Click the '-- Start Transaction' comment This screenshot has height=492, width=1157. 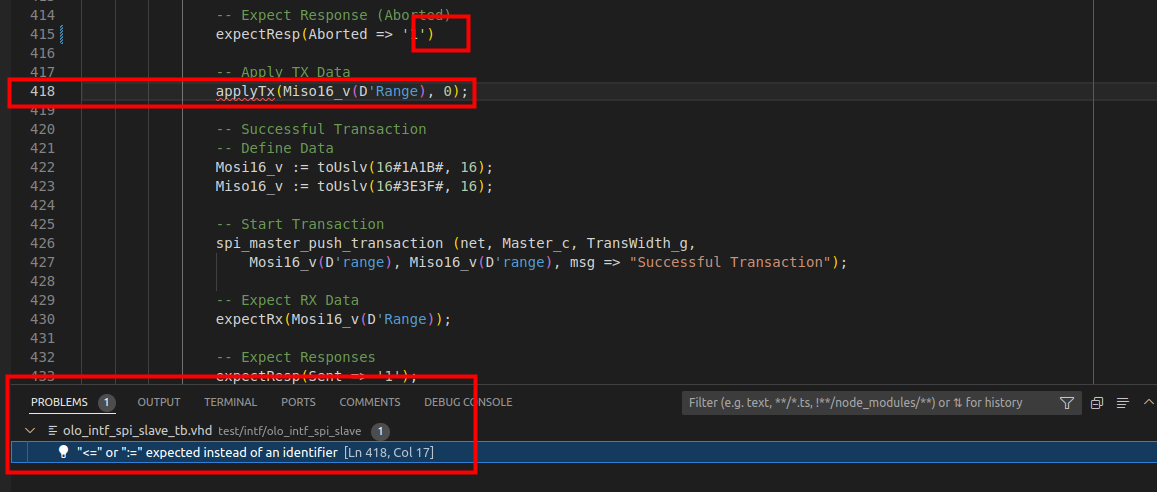click(x=300, y=224)
